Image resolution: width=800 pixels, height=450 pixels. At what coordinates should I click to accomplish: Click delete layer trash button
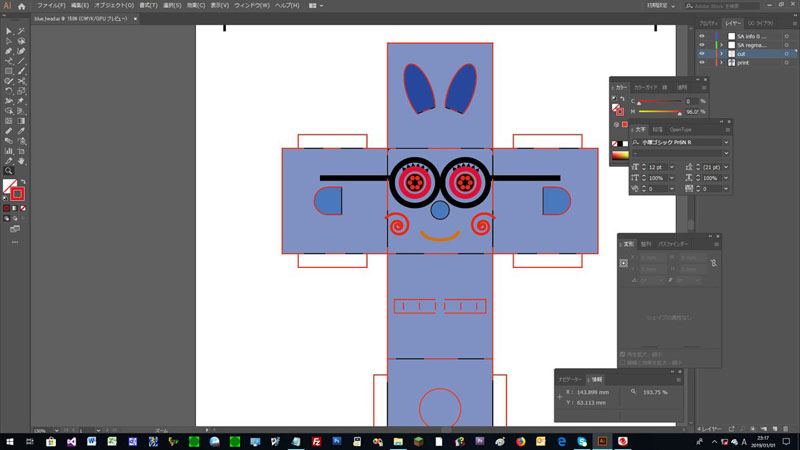pos(786,429)
